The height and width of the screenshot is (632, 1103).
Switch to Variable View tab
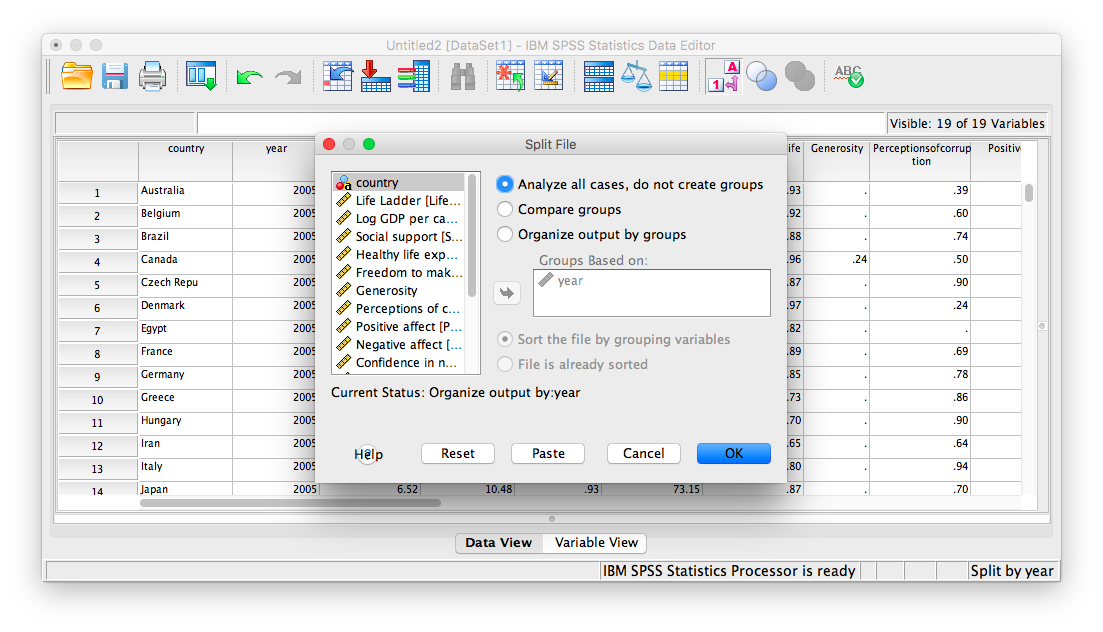tap(596, 543)
